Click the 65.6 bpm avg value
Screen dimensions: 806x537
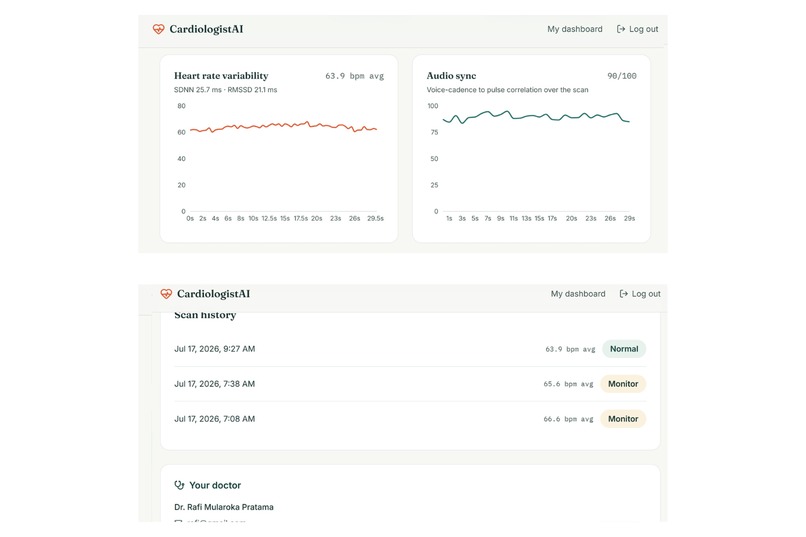[568, 384]
